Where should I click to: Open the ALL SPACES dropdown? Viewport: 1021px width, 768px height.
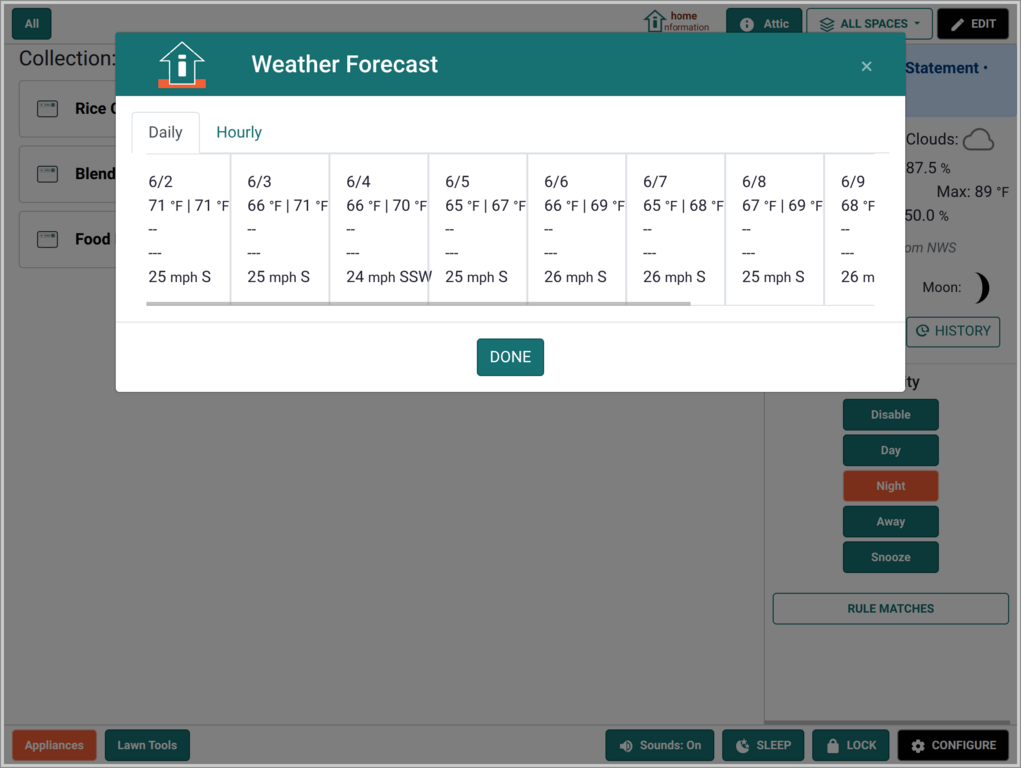click(869, 24)
